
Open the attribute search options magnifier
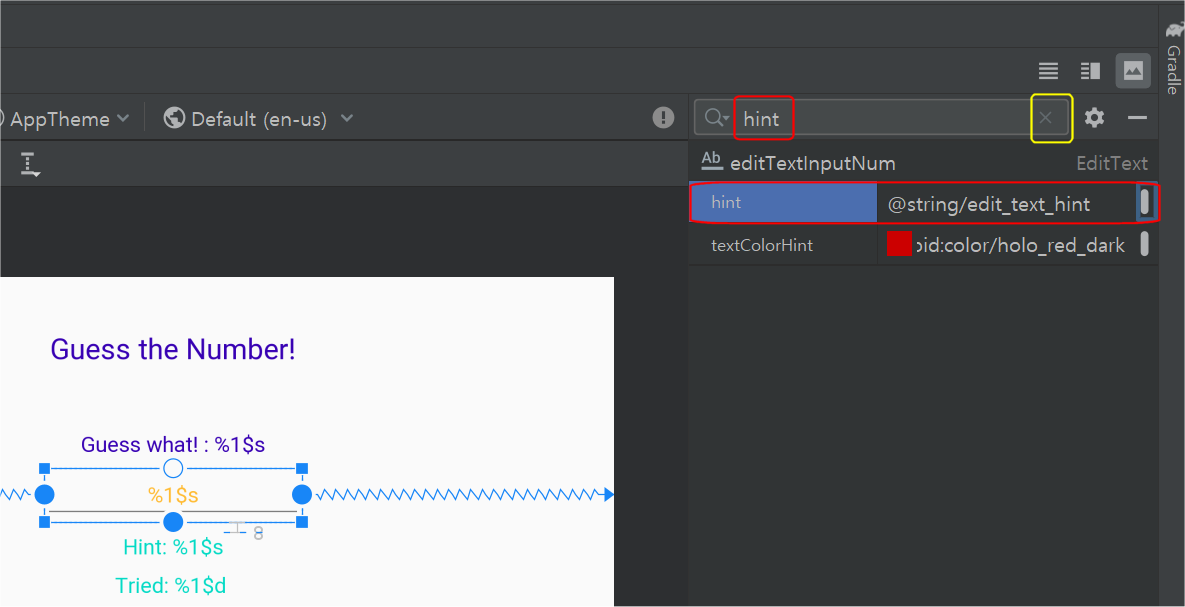(714, 117)
